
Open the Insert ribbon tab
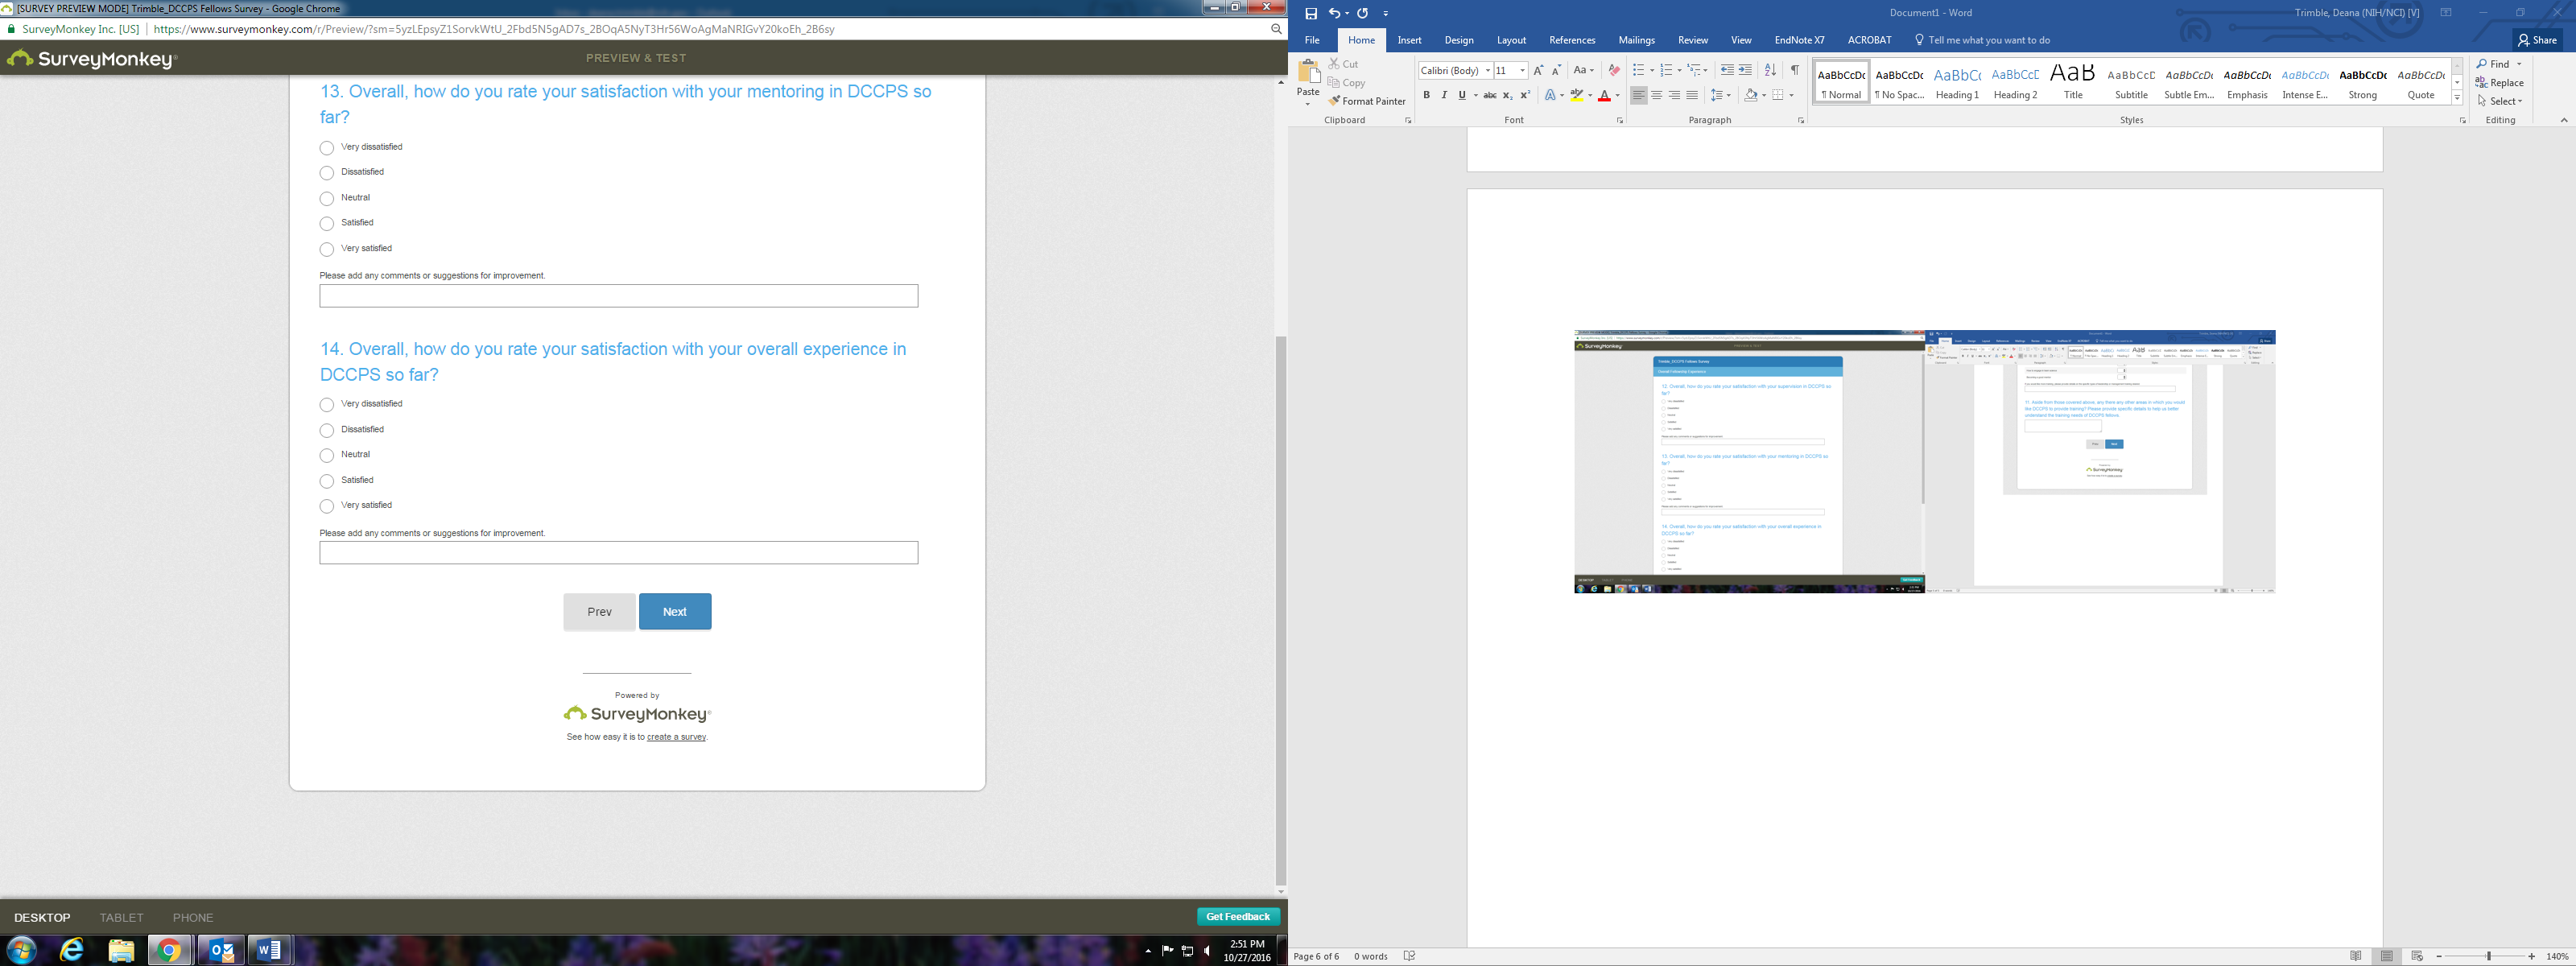[x=1409, y=40]
